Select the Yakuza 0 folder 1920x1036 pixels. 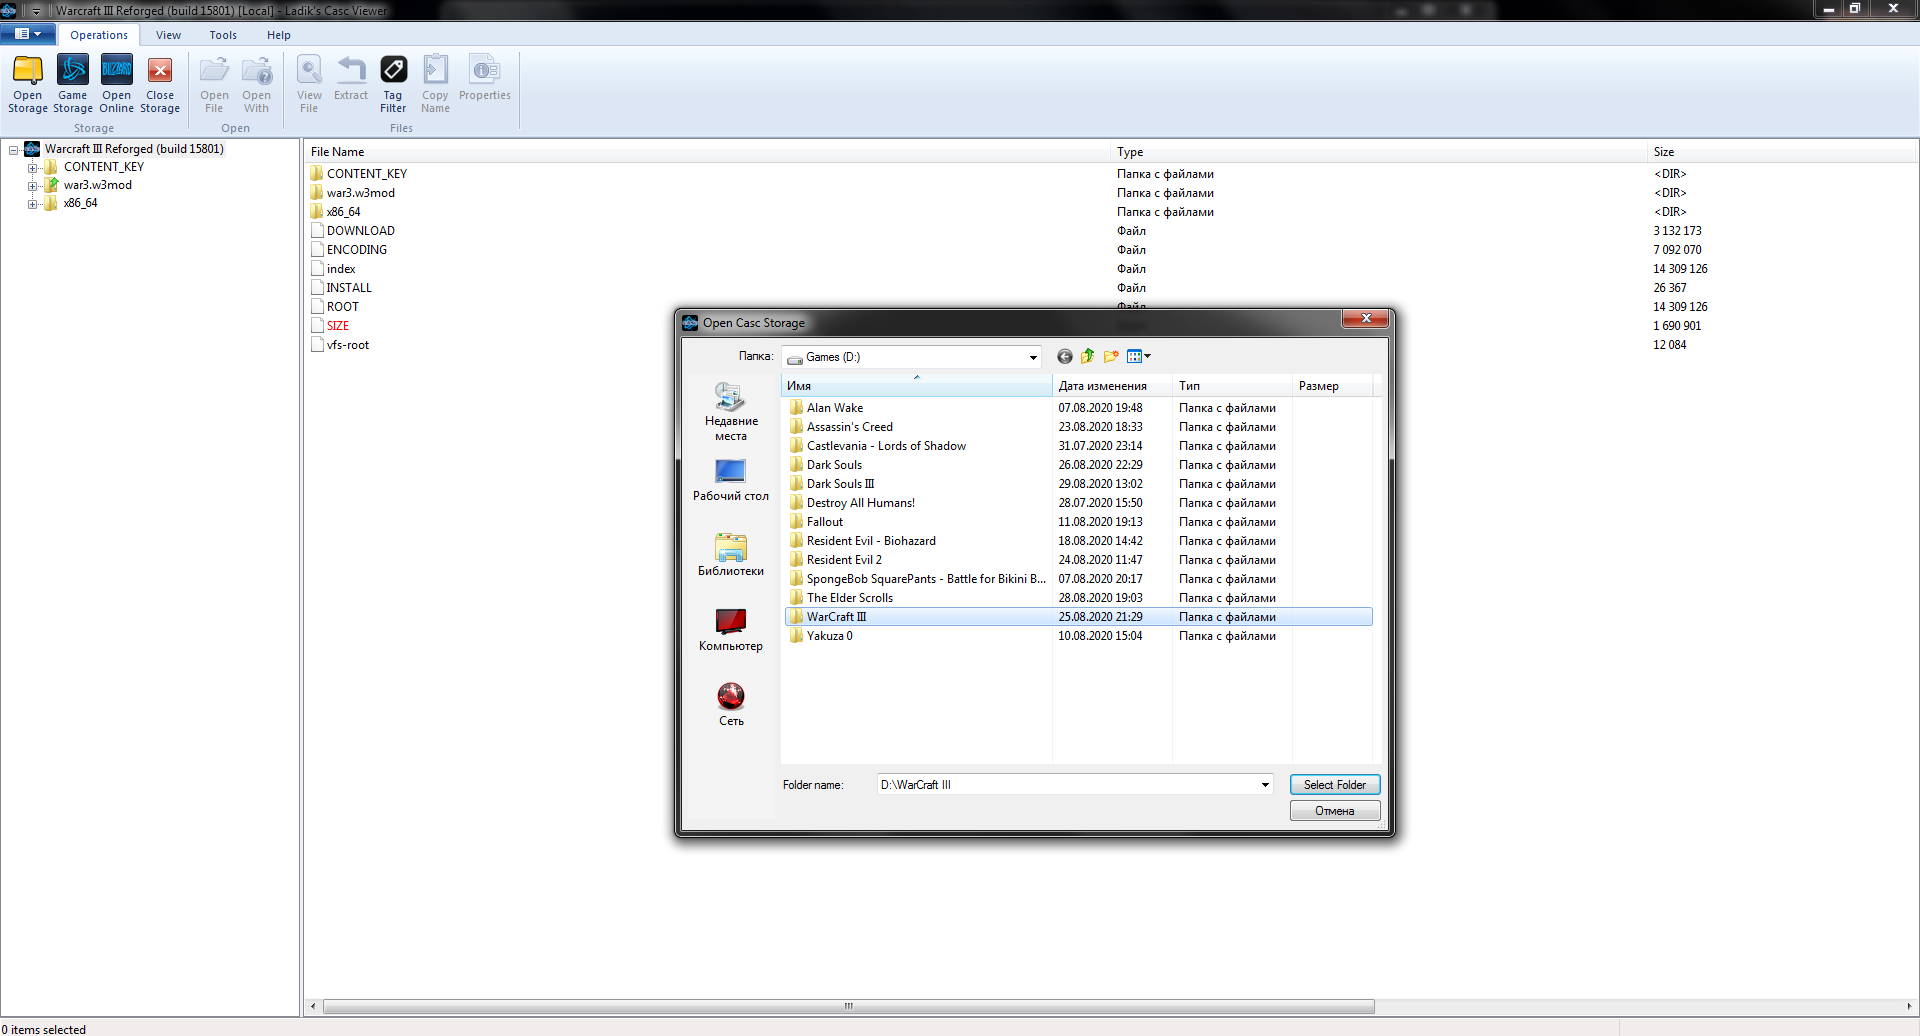point(829,636)
